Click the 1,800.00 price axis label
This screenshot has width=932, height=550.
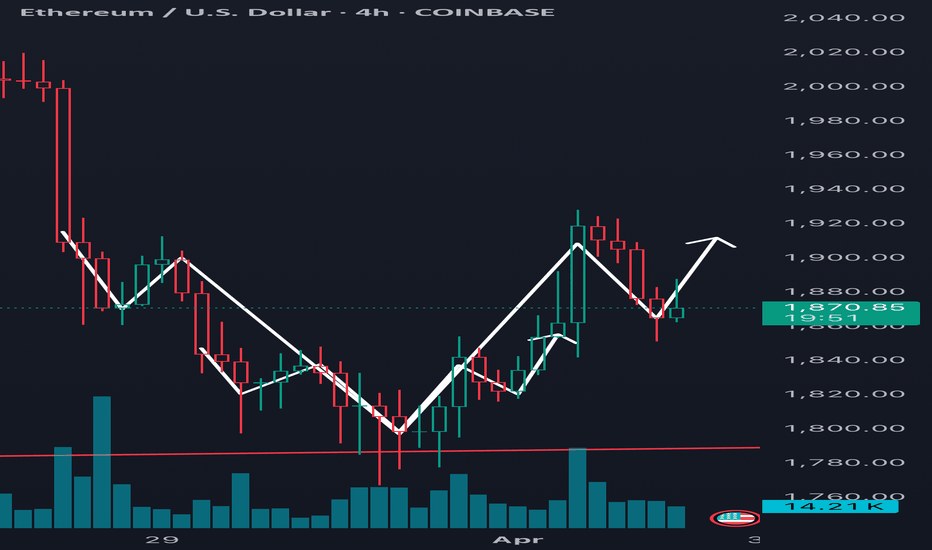click(x=844, y=428)
